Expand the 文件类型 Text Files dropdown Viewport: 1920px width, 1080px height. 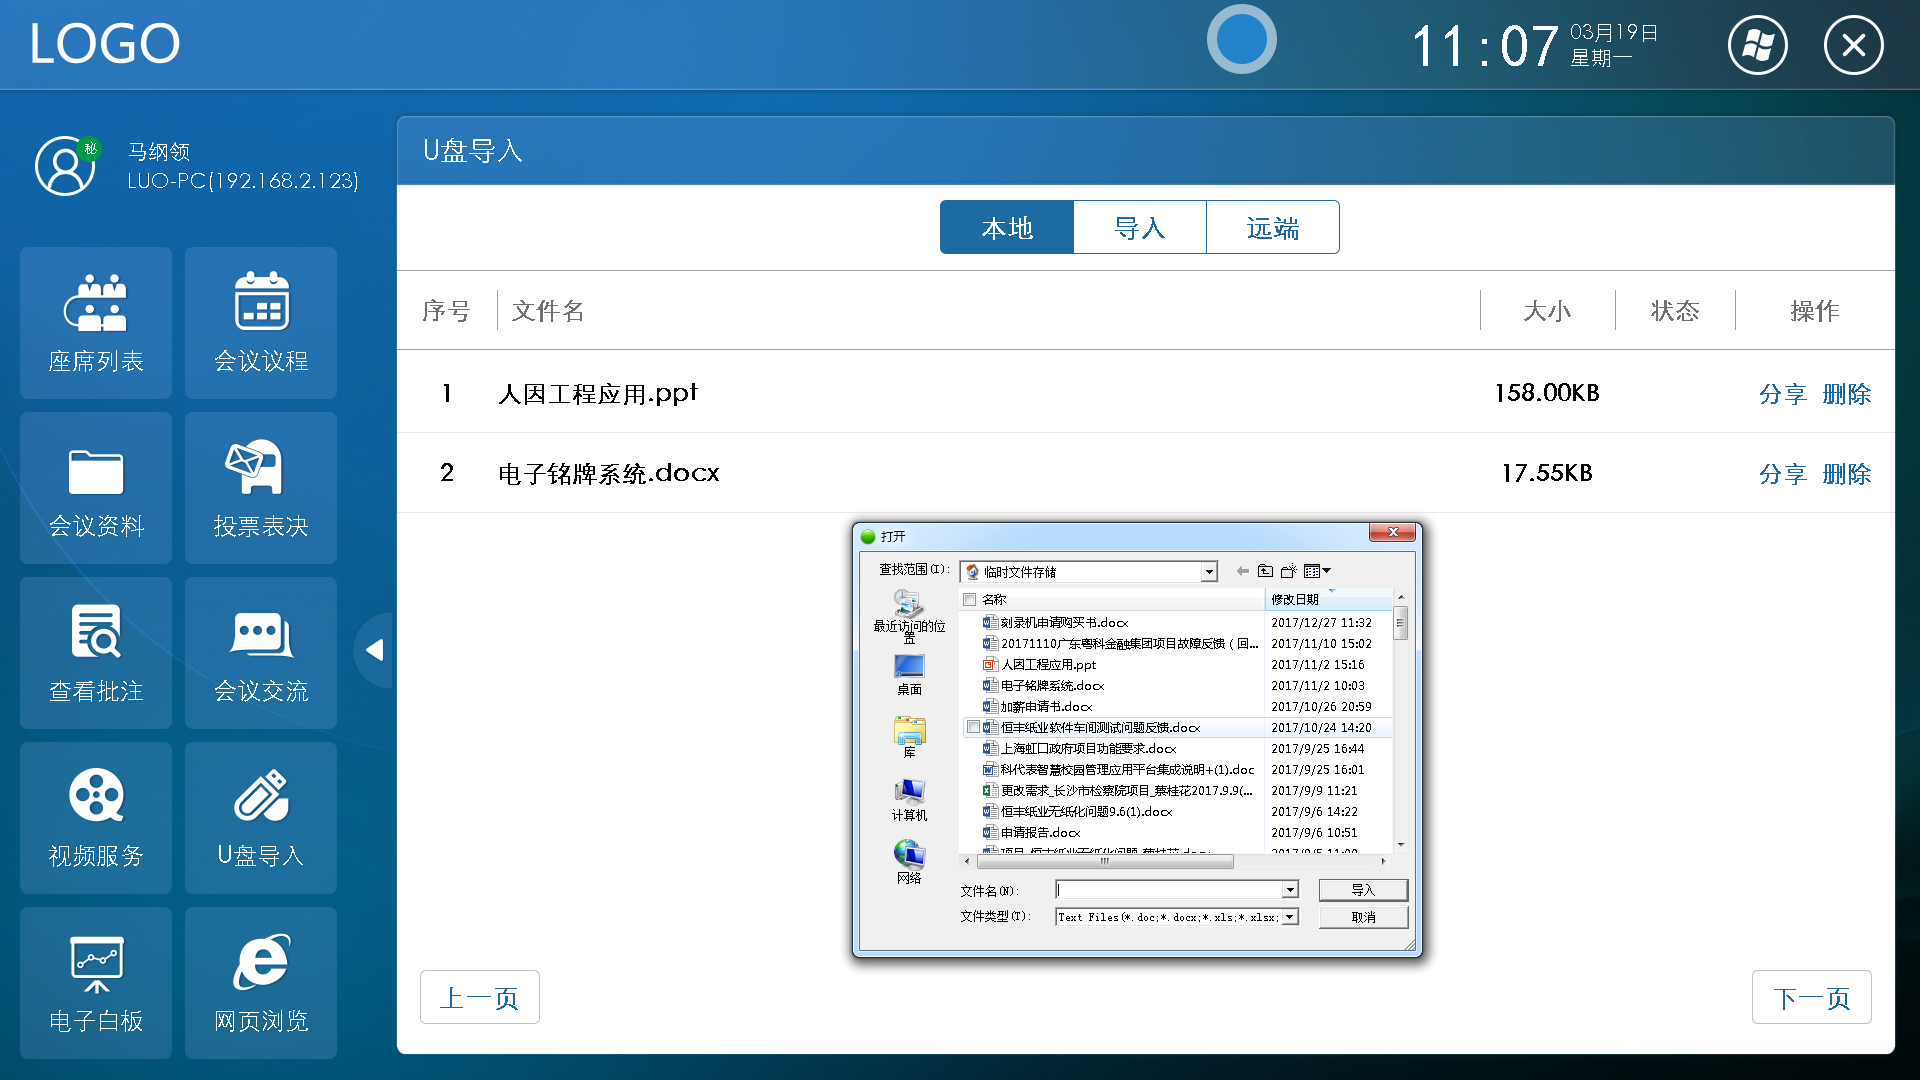tap(1290, 917)
